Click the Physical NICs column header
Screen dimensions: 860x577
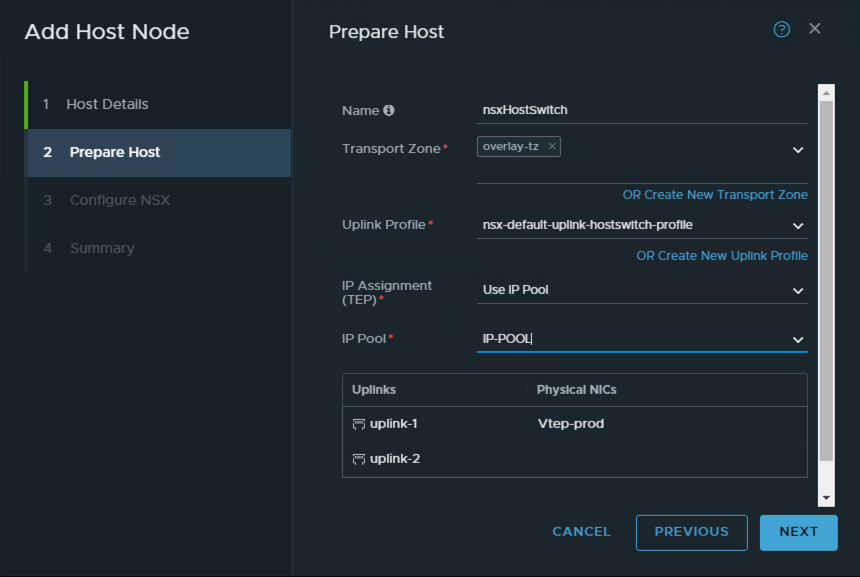click(576, 390)
